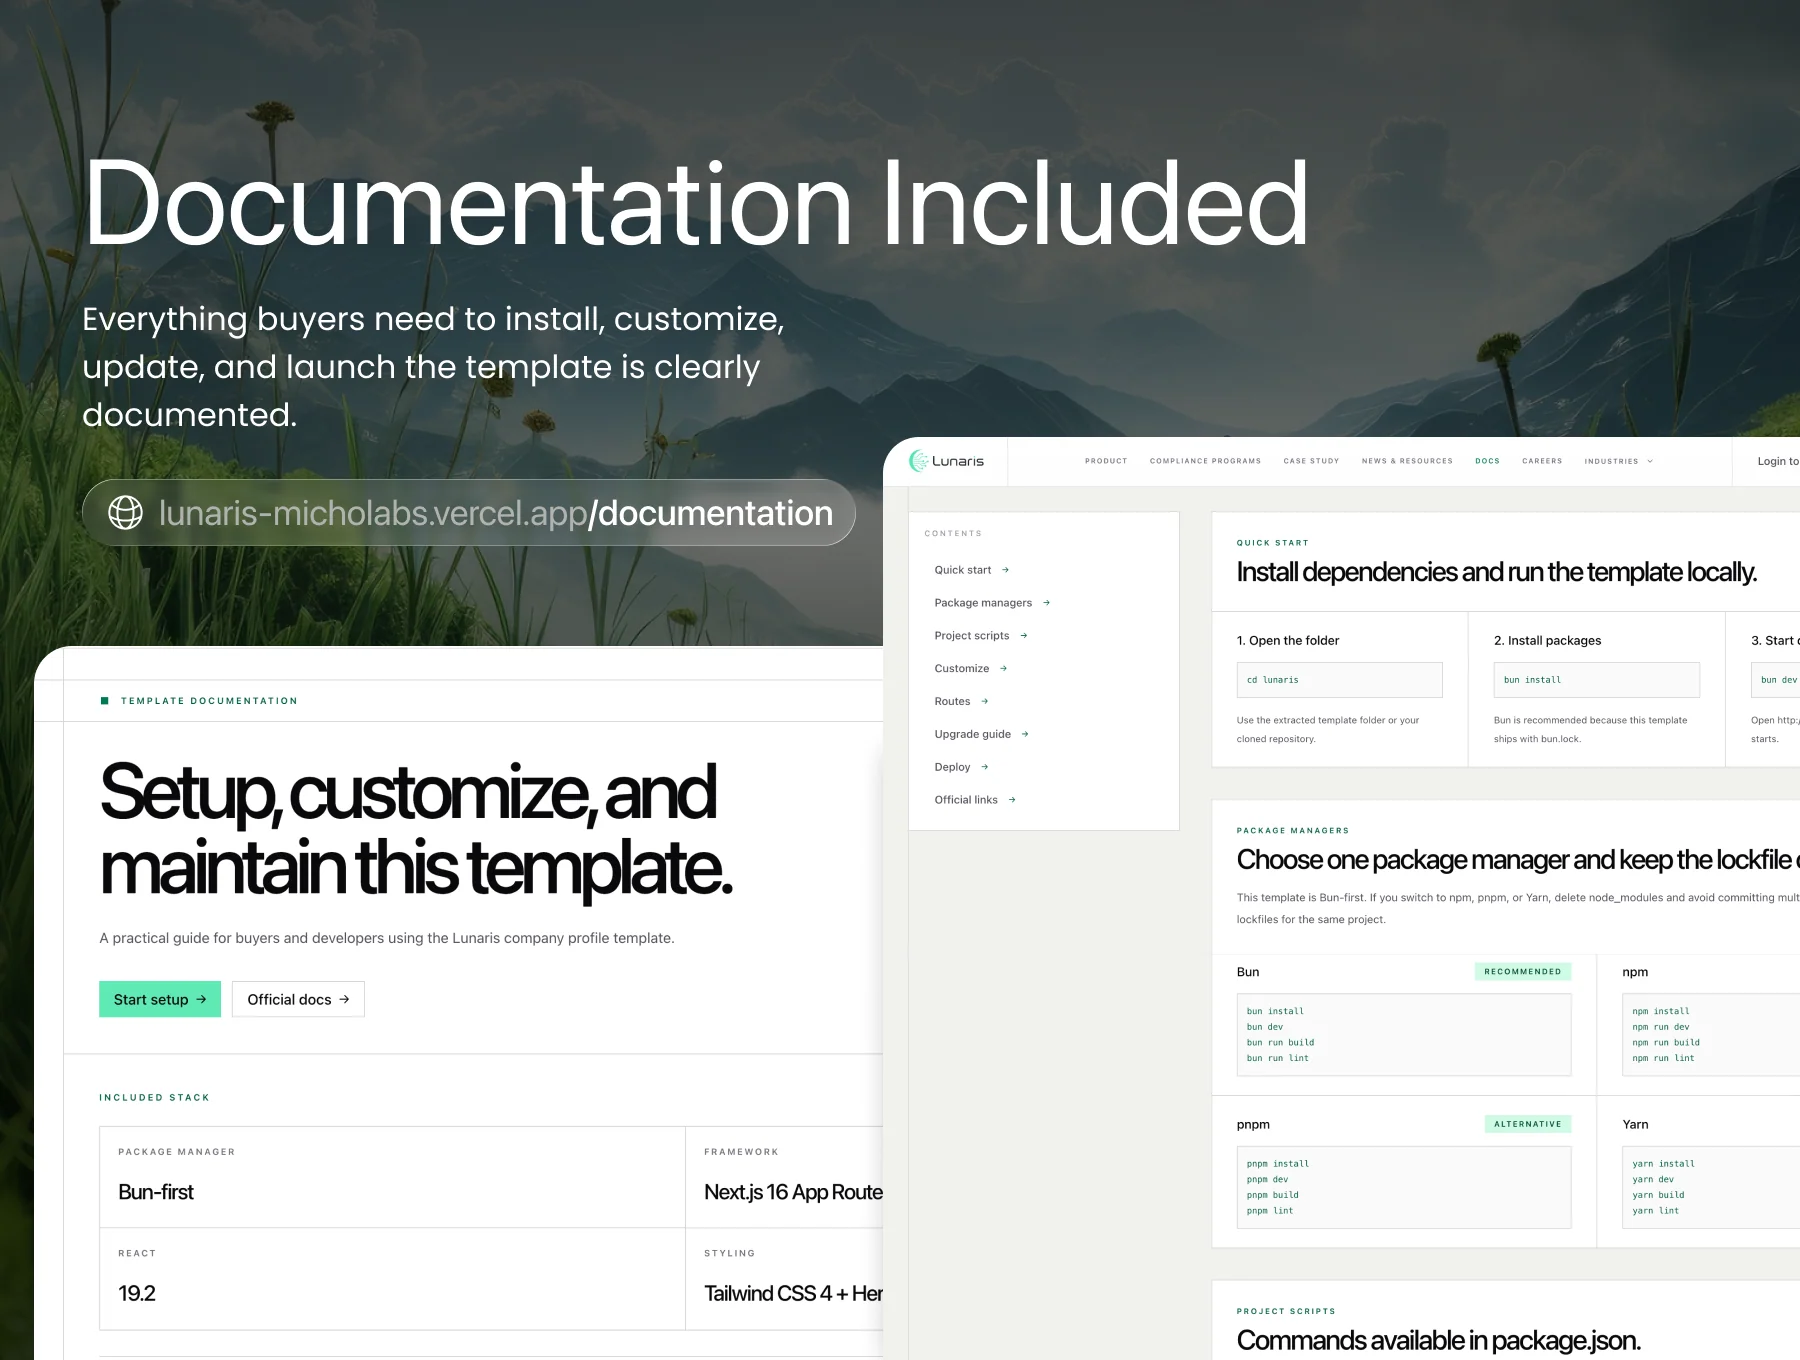This screenshot has width=1800, height=1360.
Task: Click the yarn commands code block
Action: 1711,1187
